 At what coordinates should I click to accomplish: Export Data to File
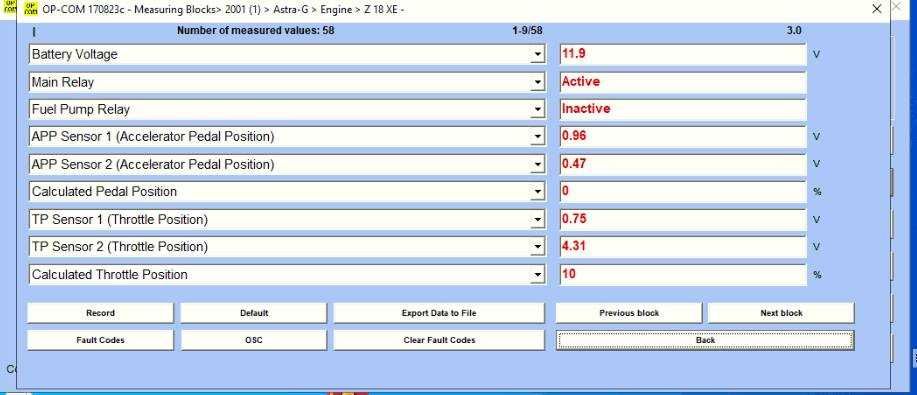[439, 313]
